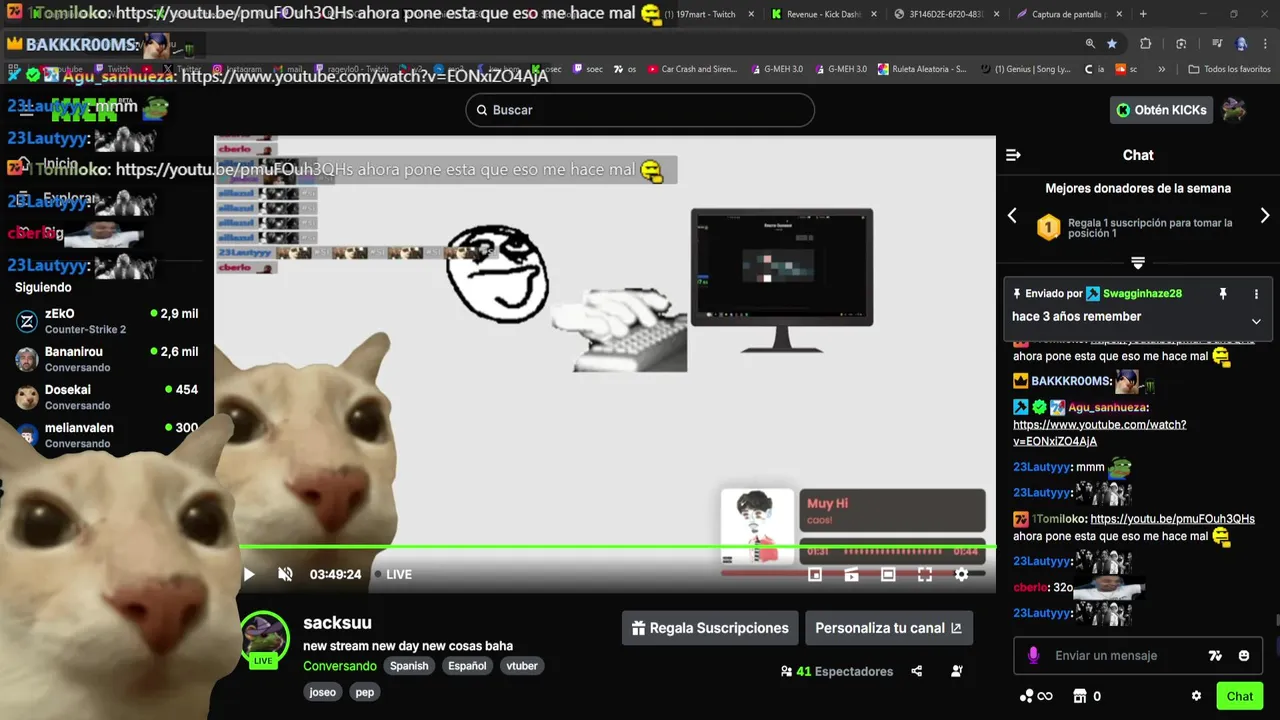
Task: Open zEkO channel in Siguiendo list
Action: (105, 321)
